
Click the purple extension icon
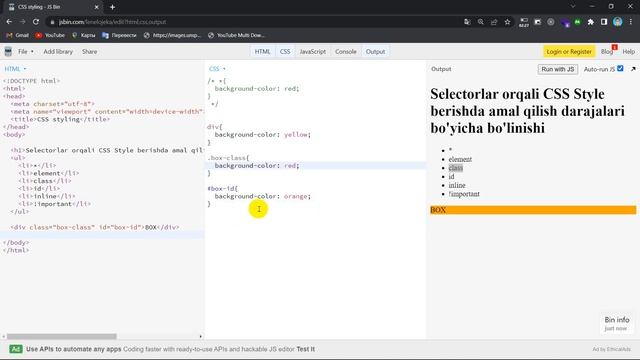click(564, 22)
